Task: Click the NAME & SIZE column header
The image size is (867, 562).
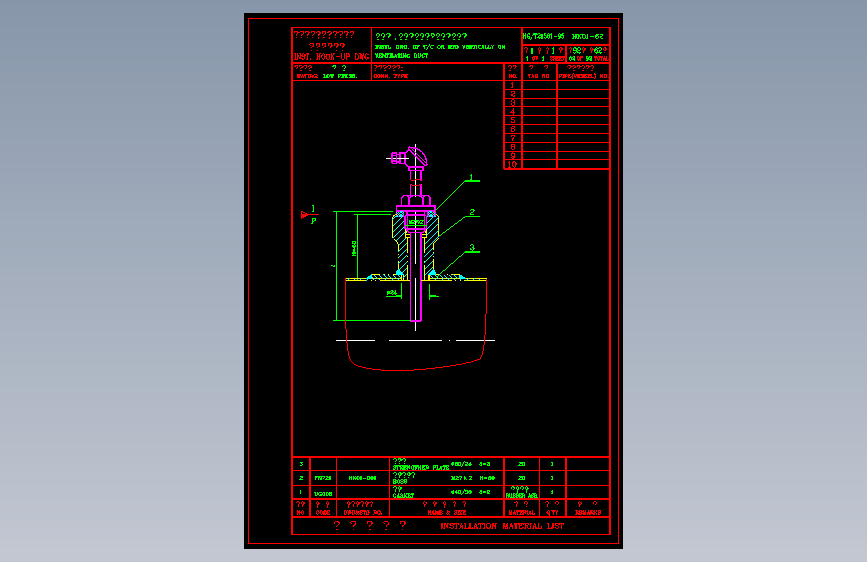Action: pyautogui.click(x=446, y=513)
